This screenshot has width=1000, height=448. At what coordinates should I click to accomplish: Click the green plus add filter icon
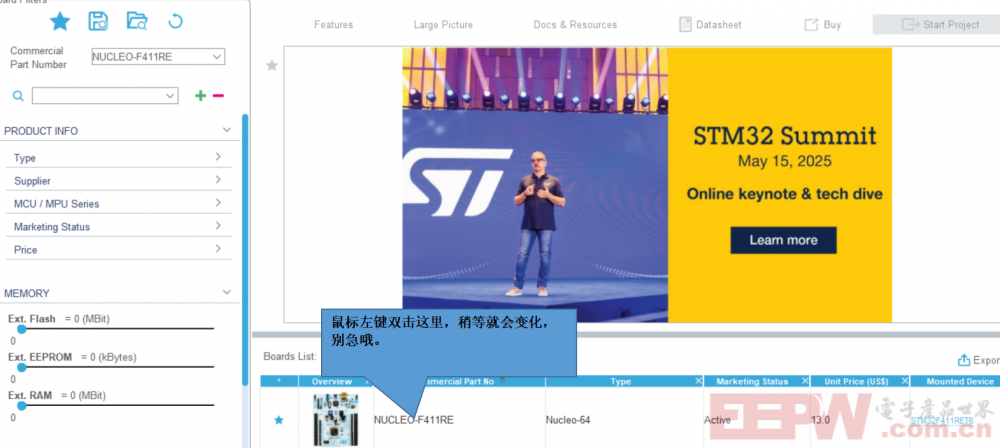click(200, 96)
